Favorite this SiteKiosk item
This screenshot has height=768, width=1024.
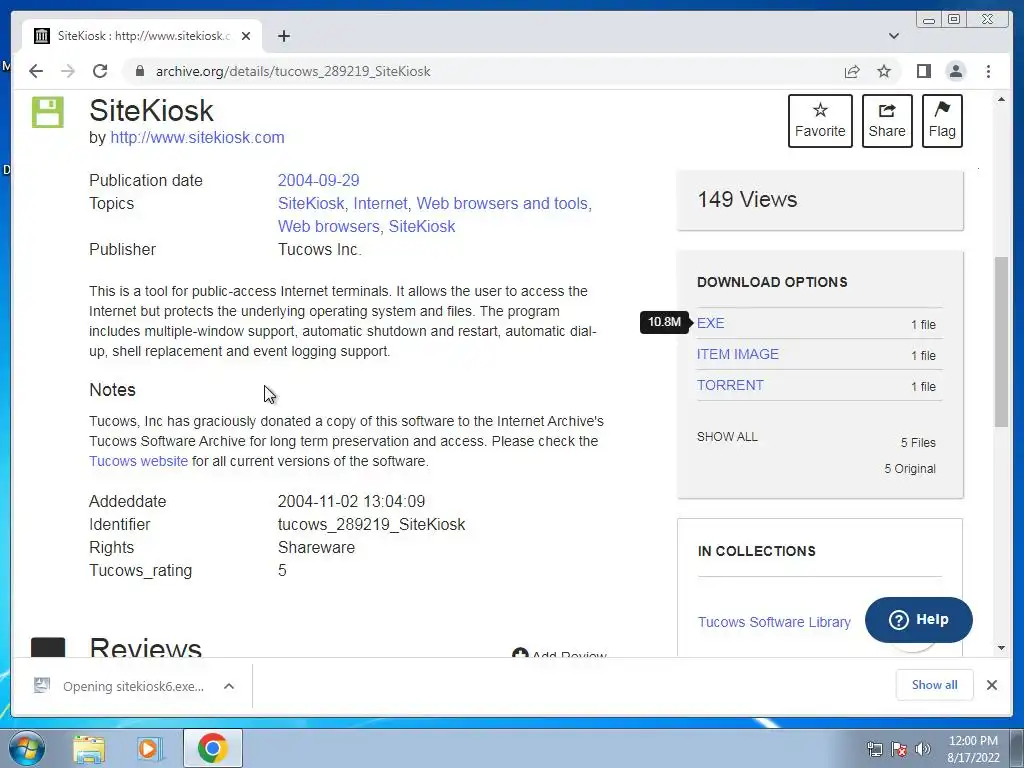(820, 121)
